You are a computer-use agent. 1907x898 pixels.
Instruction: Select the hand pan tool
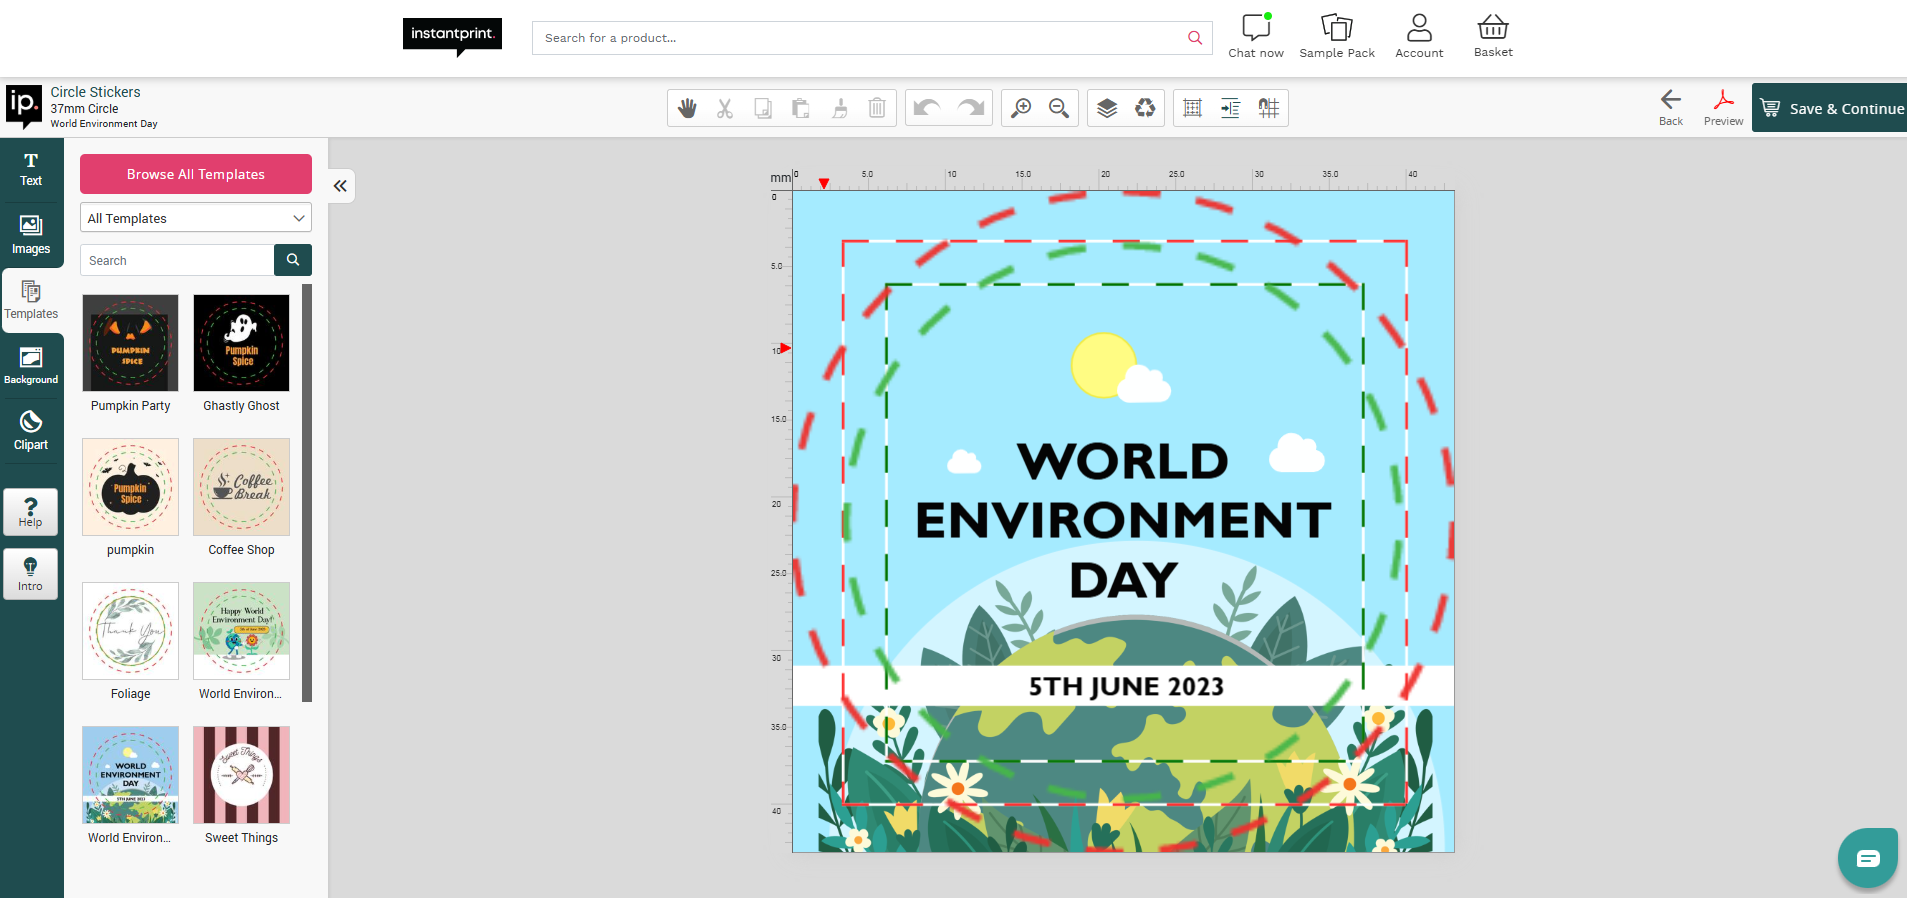click(687, 108)
